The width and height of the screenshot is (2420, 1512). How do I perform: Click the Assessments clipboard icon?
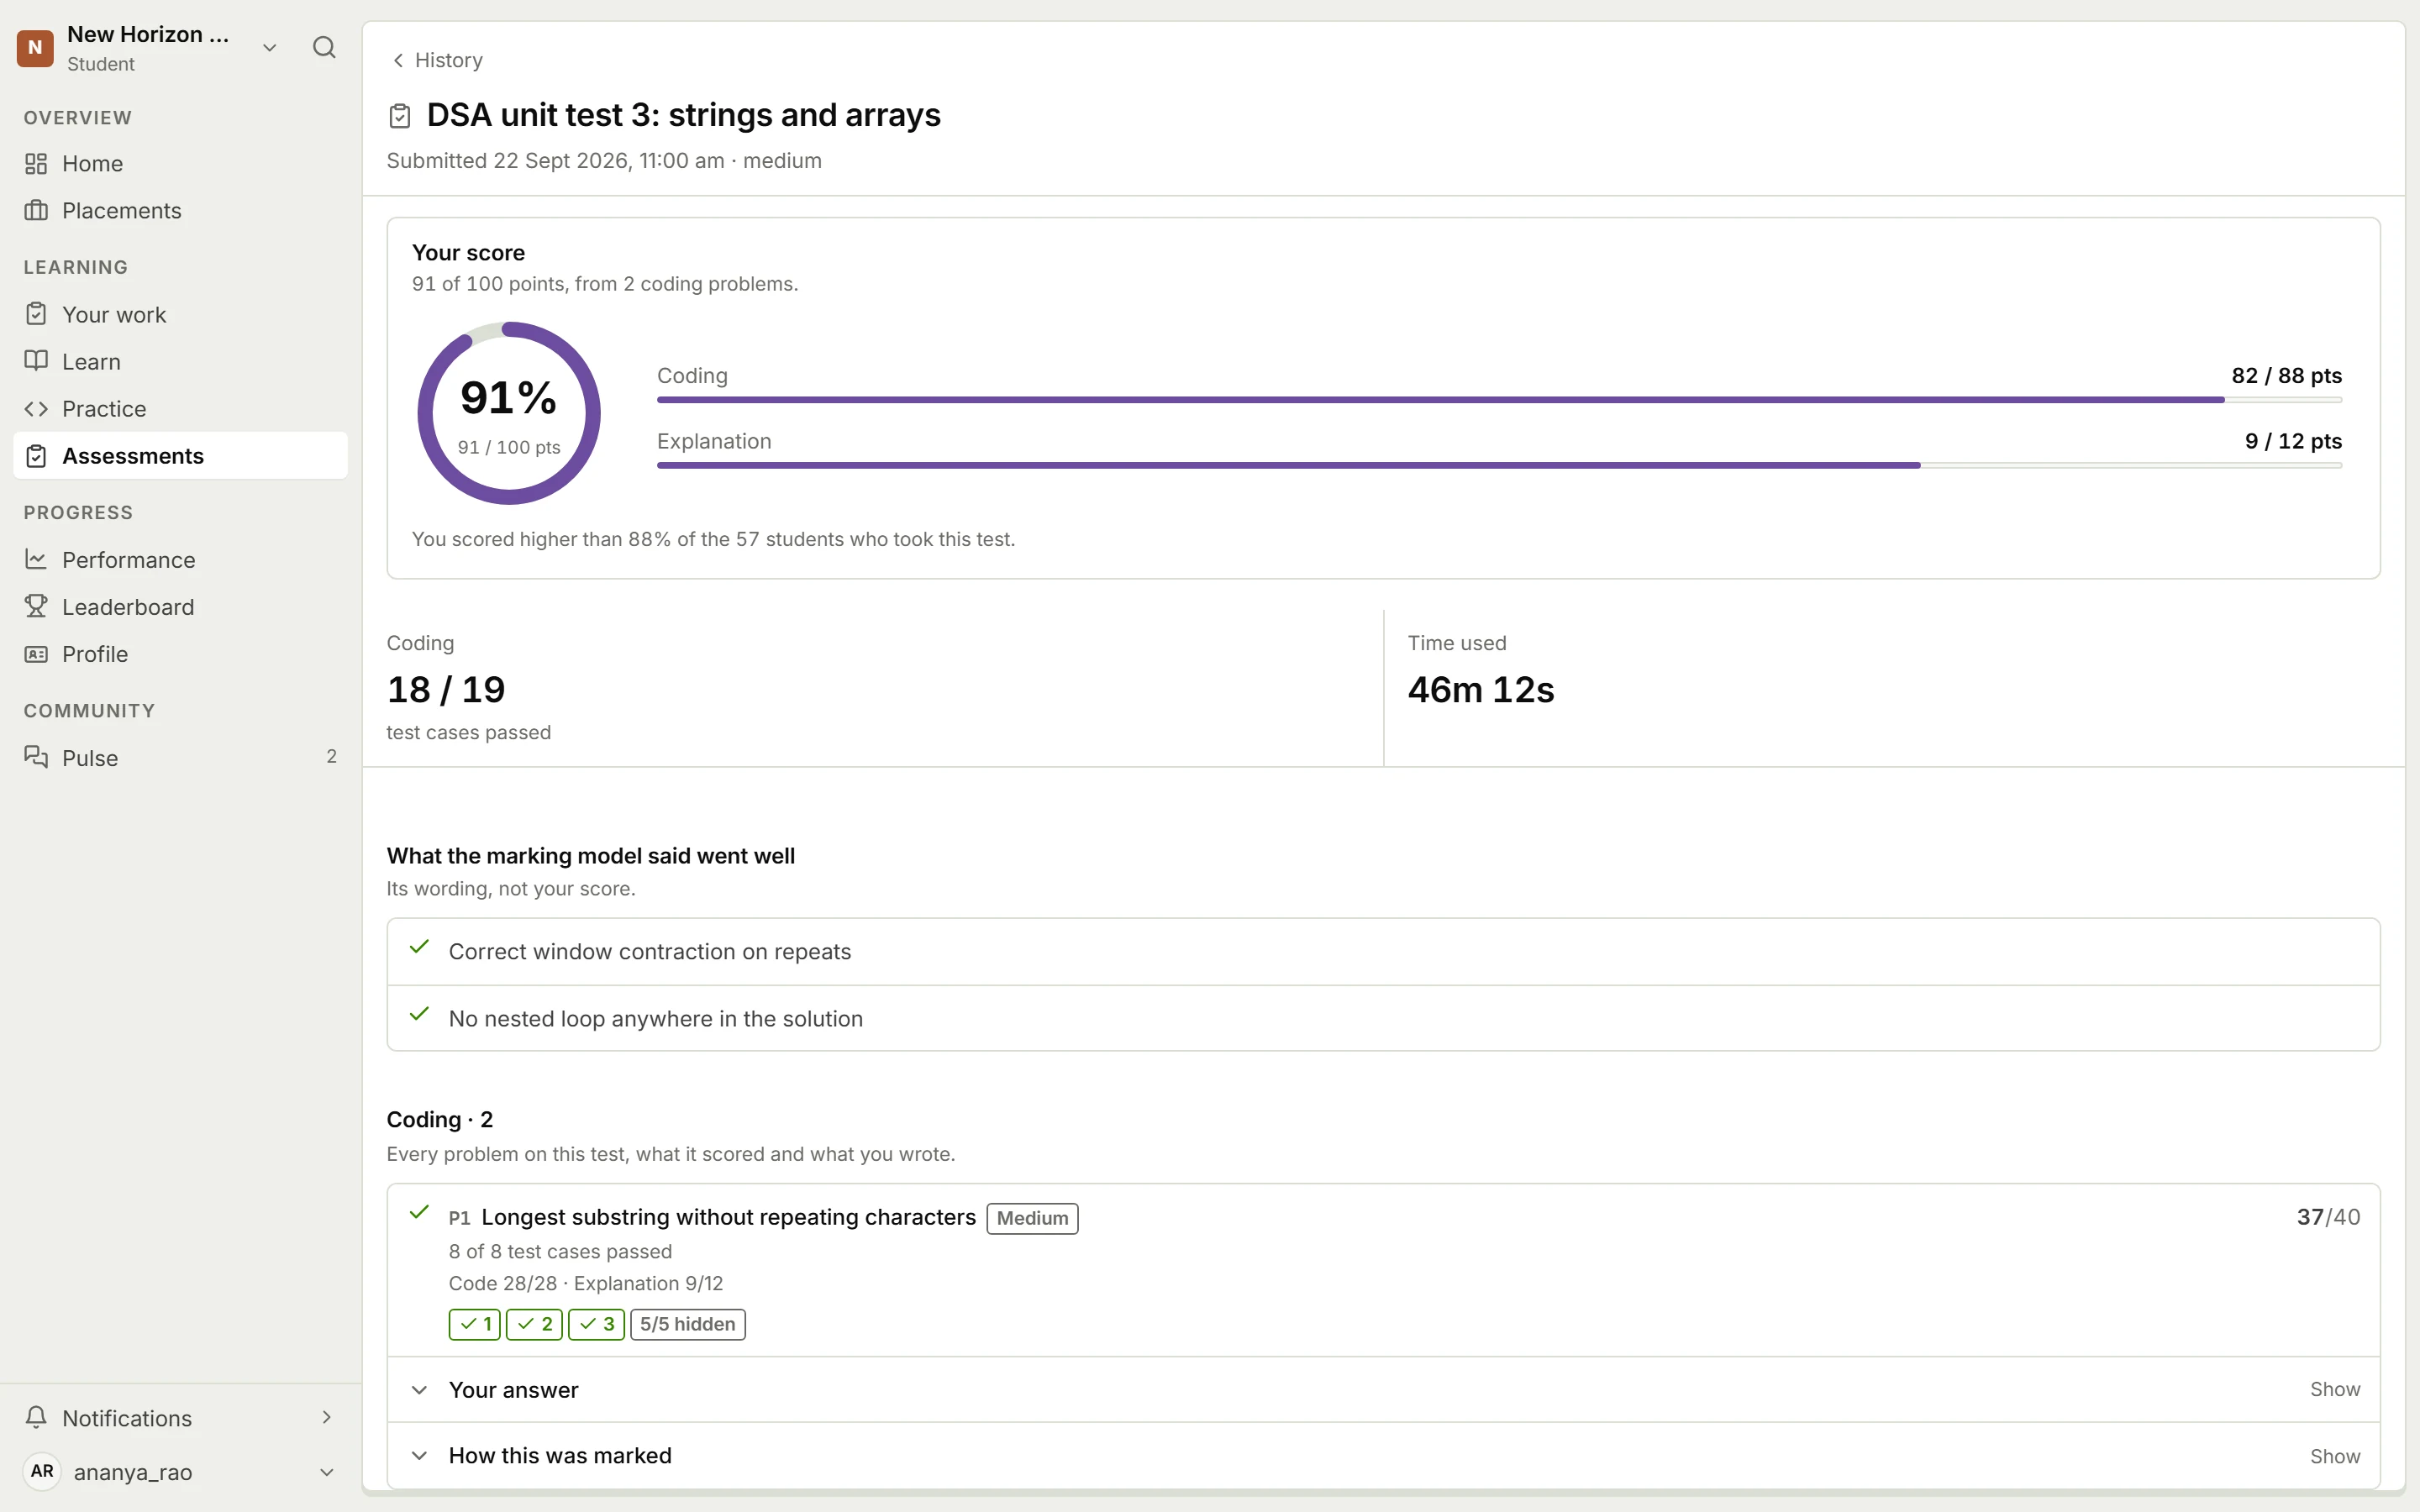point(36,456)
